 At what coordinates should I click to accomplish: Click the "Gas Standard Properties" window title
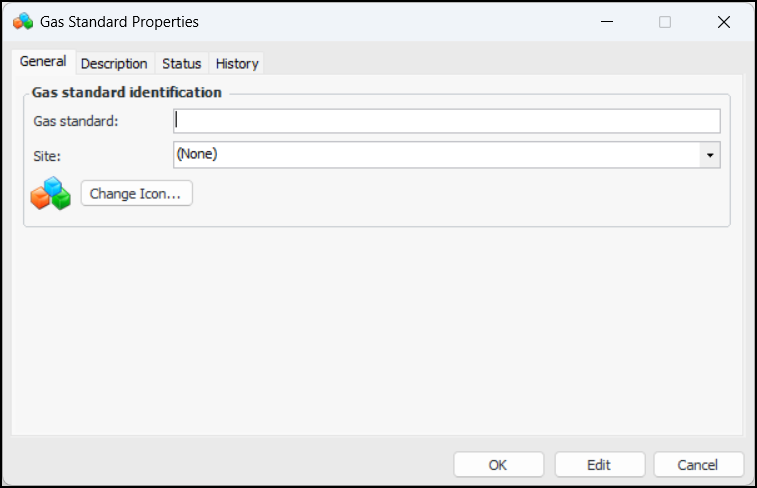119,22
